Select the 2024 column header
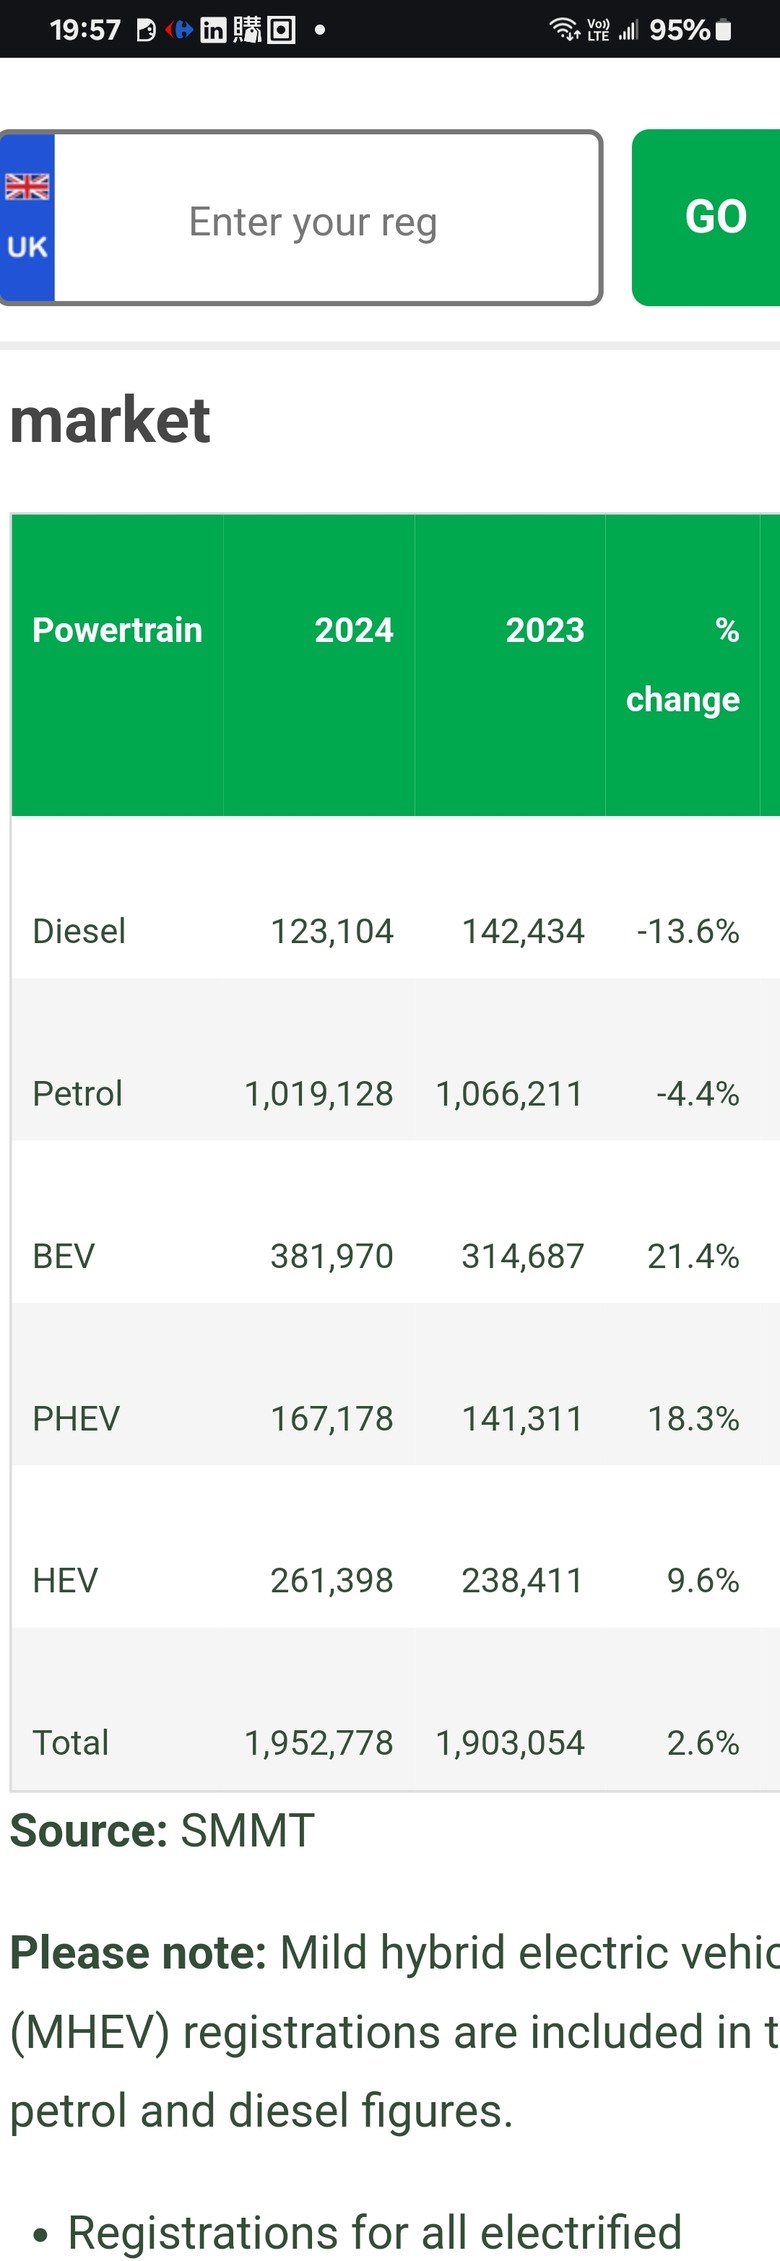Screen dimensions: 780x2261 point(354,630)
